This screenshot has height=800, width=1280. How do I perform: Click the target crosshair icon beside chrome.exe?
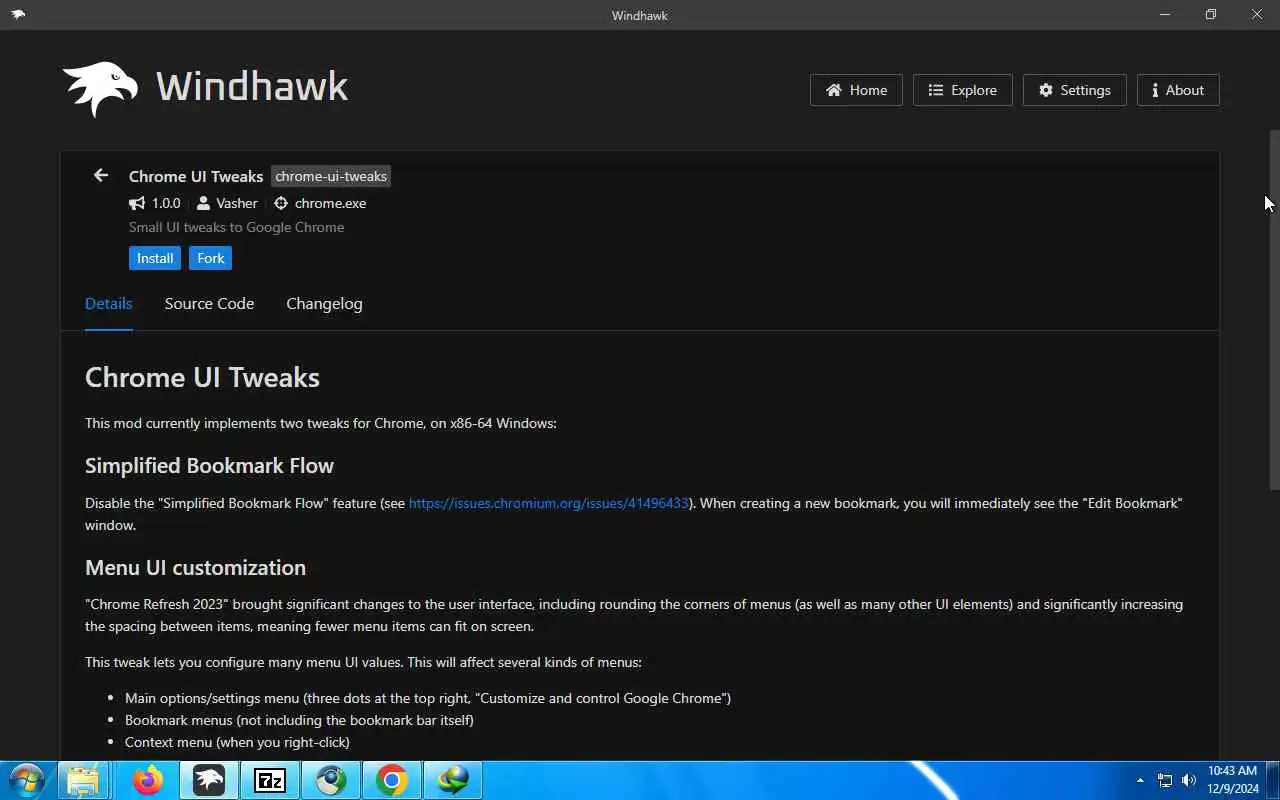click(x=281, y=203)
